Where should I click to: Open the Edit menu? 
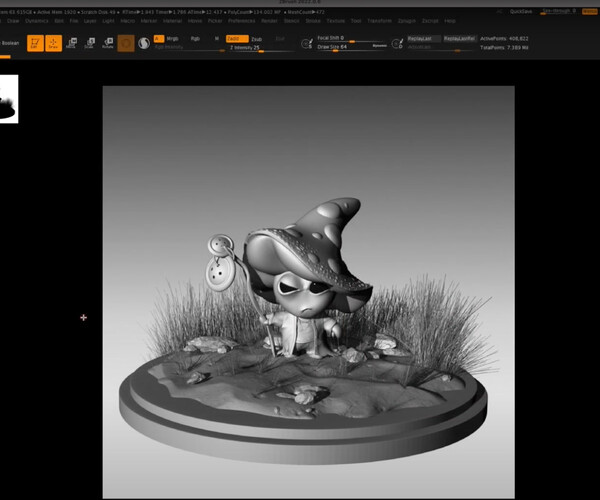(x=59, y=21)
